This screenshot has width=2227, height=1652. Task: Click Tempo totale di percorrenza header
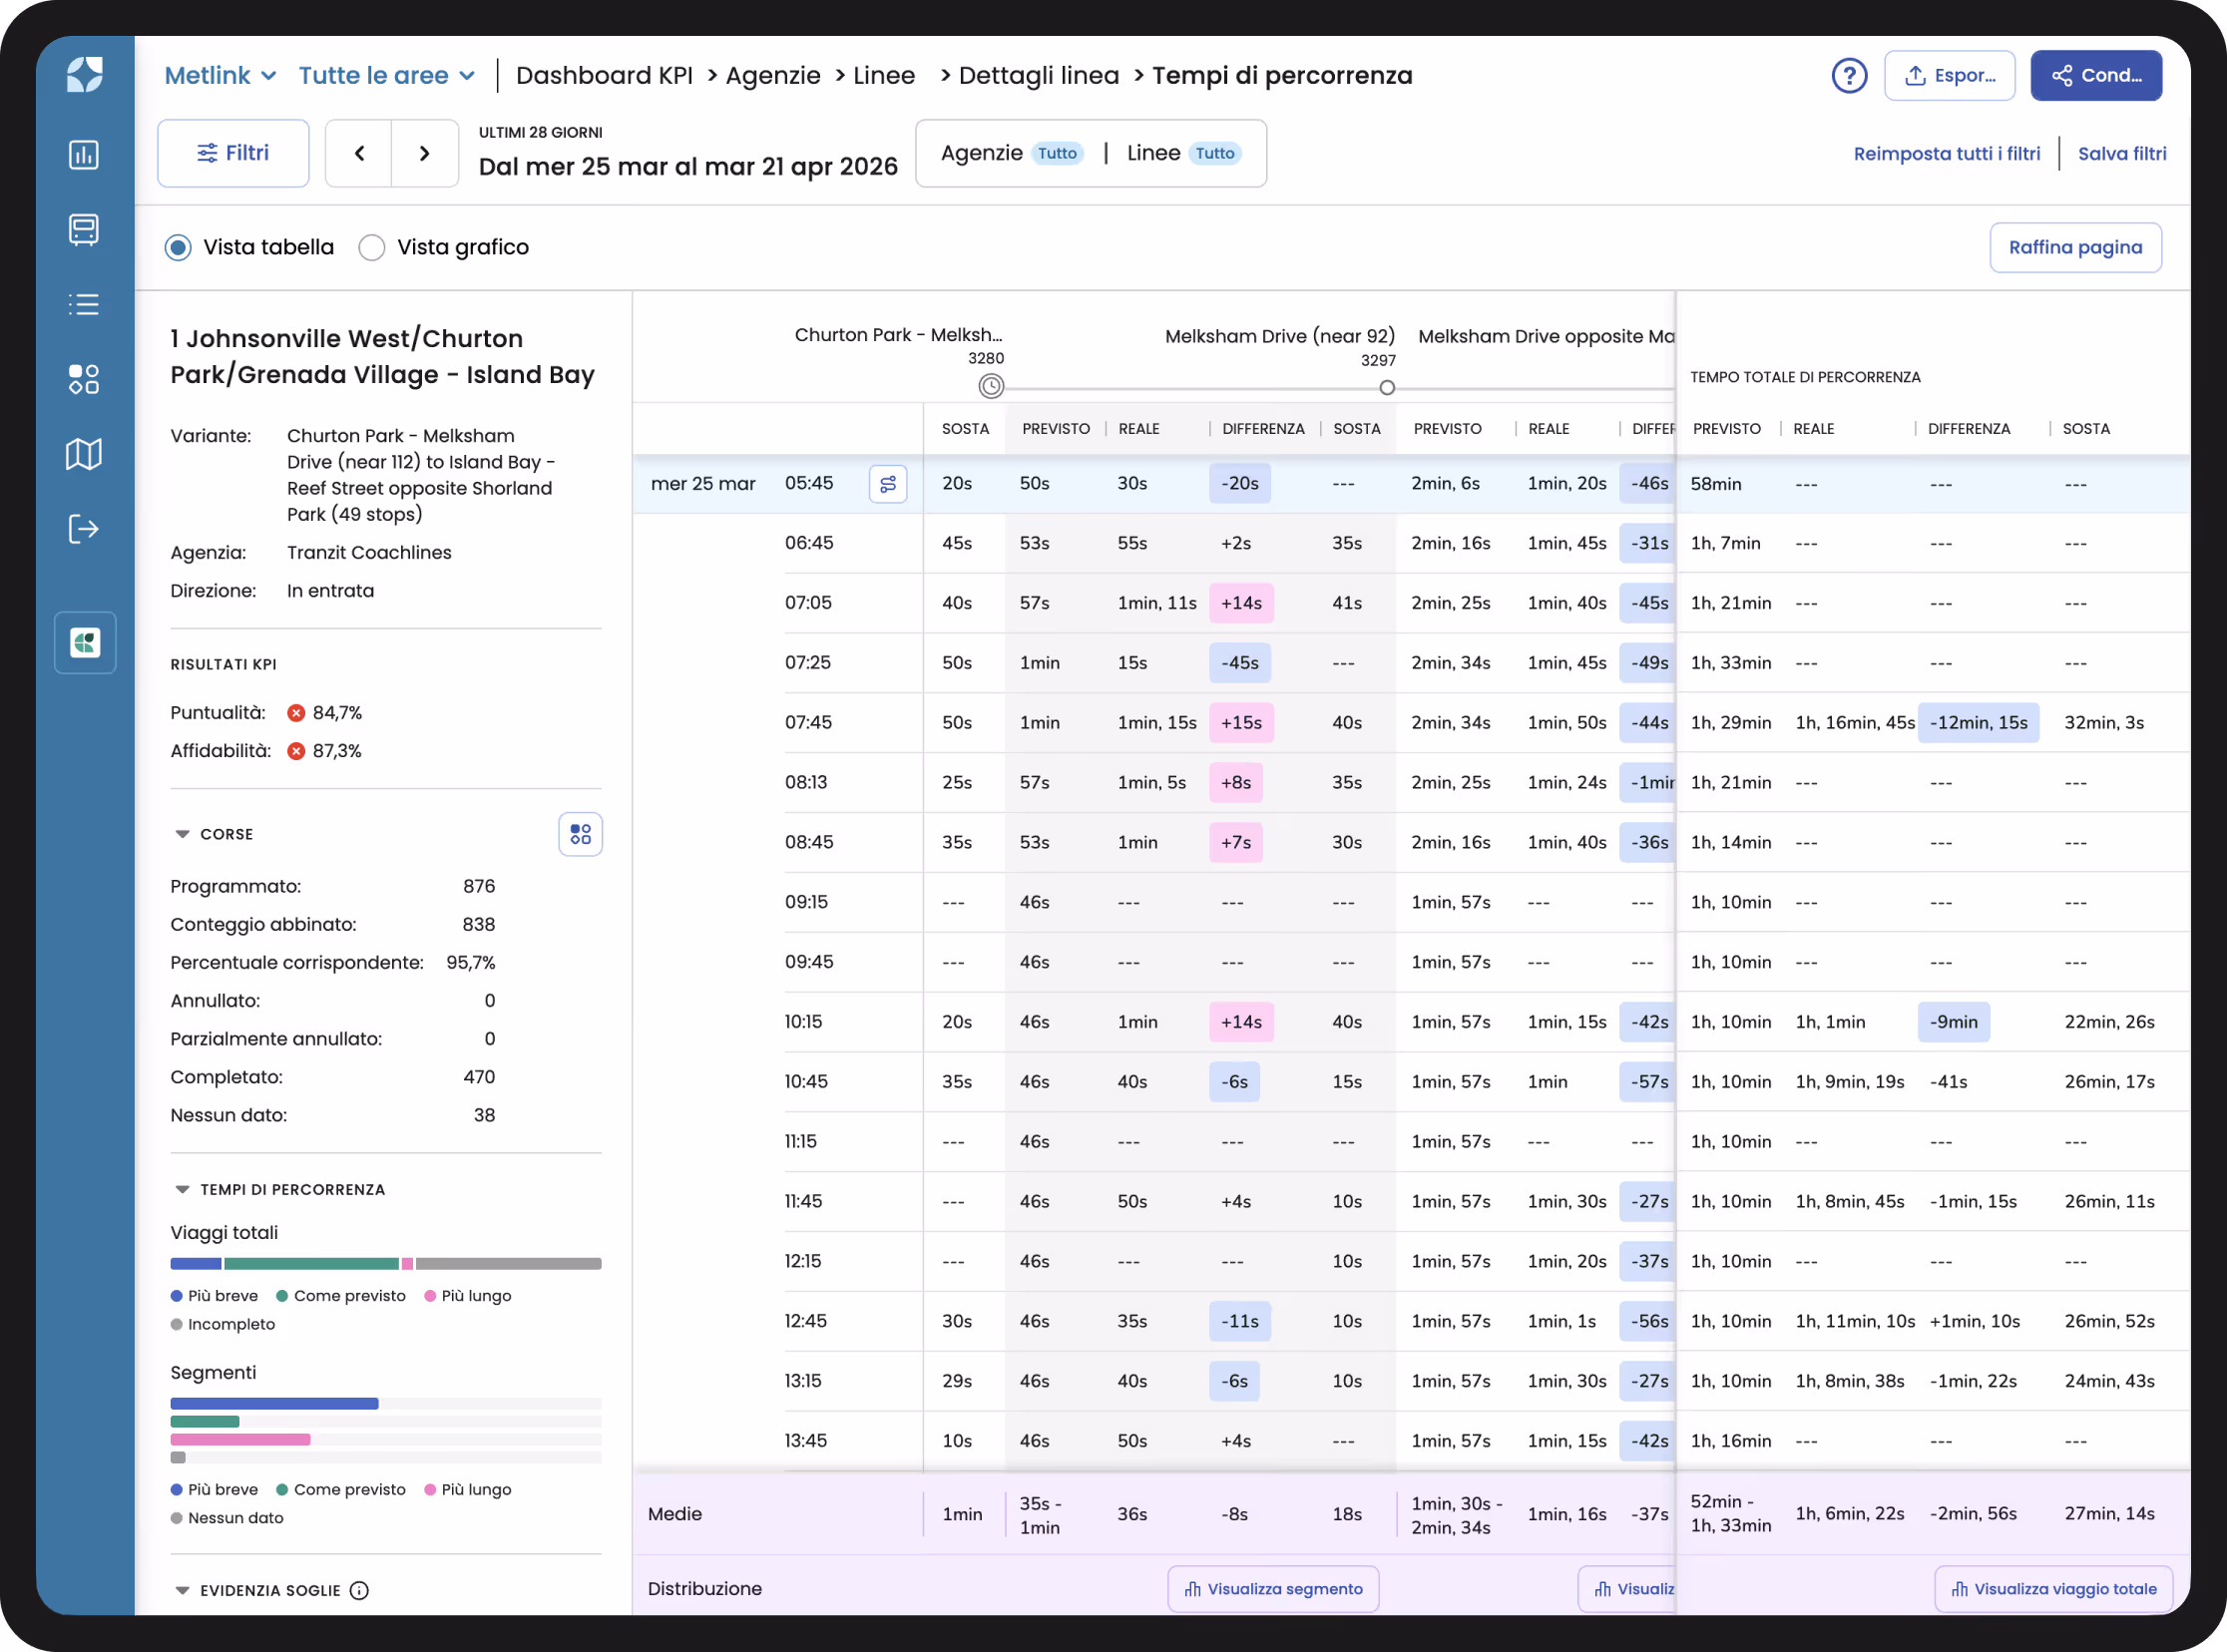click(x=1804, y=377)
